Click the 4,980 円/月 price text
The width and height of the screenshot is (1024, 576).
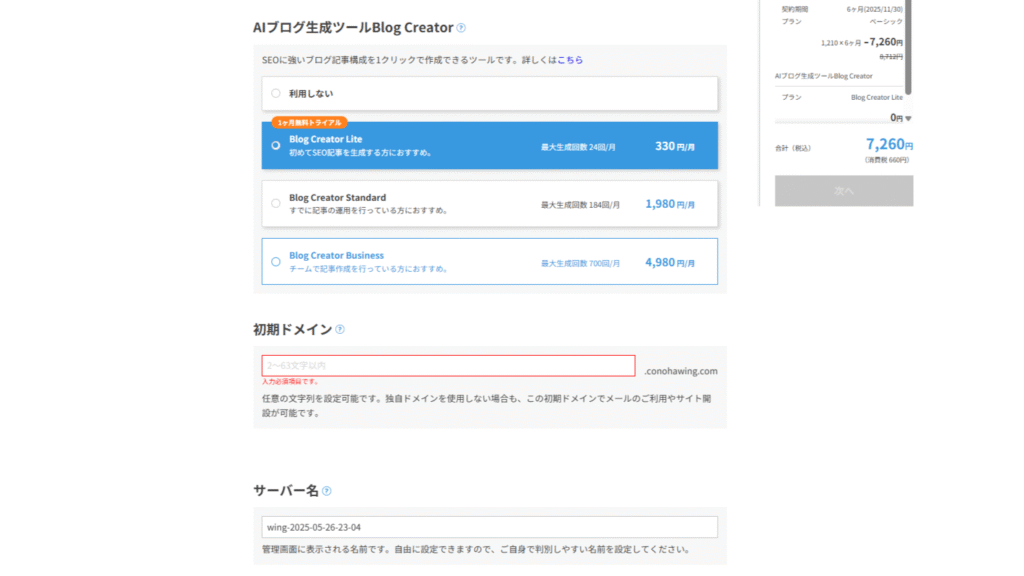(670, 262)
